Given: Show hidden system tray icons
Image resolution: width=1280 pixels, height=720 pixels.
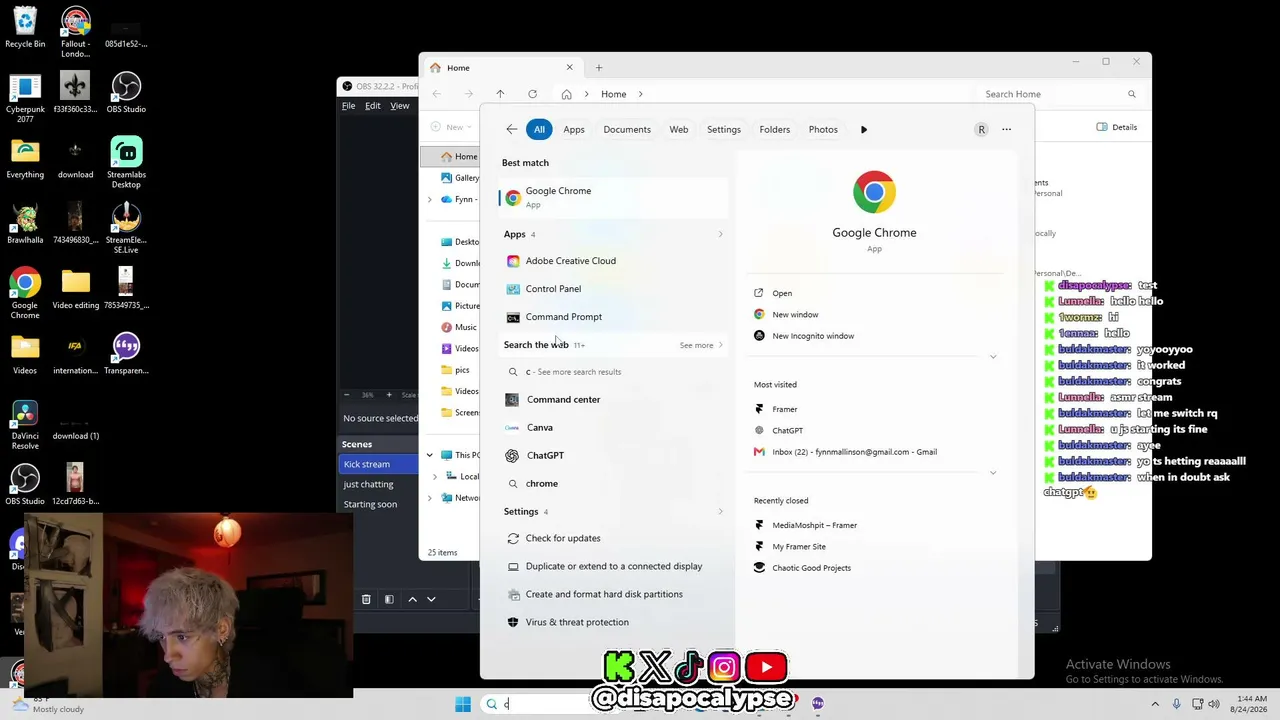Looking at the screenshot, I should pos(1155,704).
